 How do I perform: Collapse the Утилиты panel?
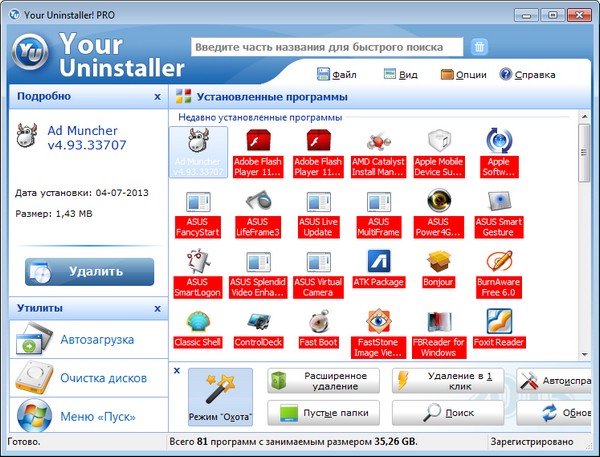click(x=157, y=308)
